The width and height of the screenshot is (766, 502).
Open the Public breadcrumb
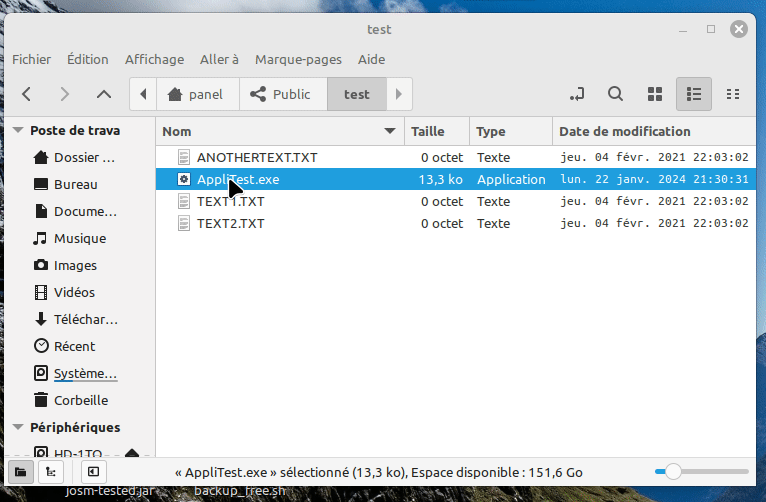tap(283, 94)
